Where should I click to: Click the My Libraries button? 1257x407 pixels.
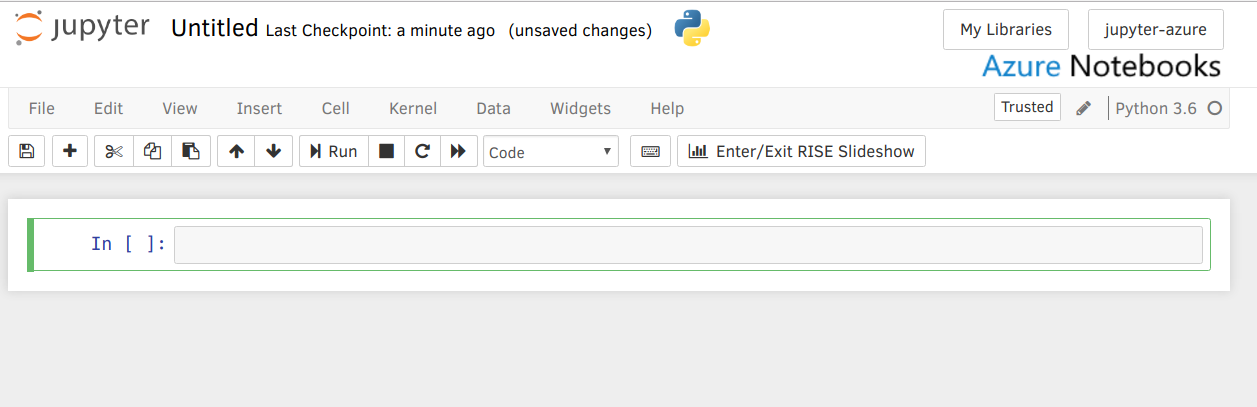(x=1005, y=29)
